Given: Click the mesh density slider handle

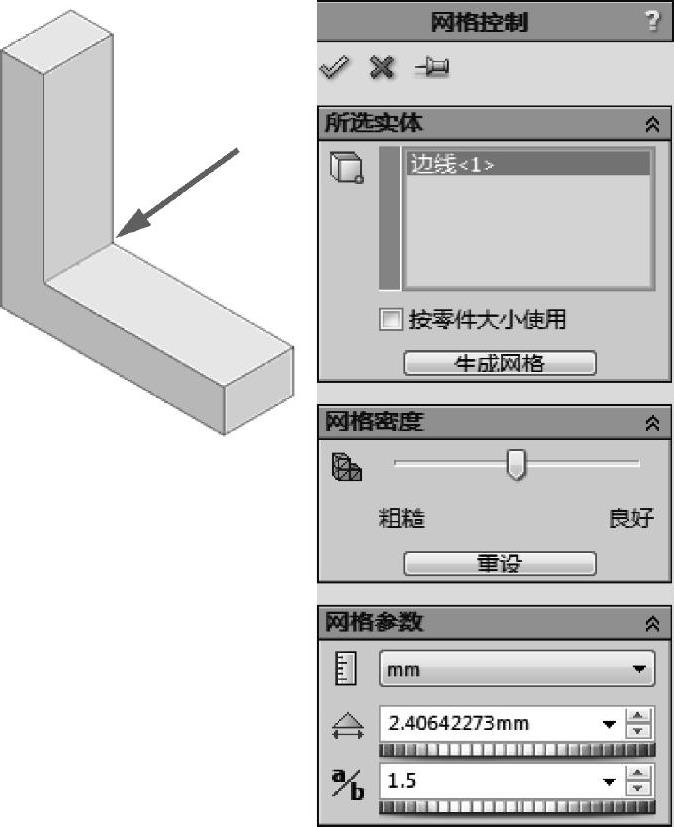Looking at the screenshot, I should [516, 465].
